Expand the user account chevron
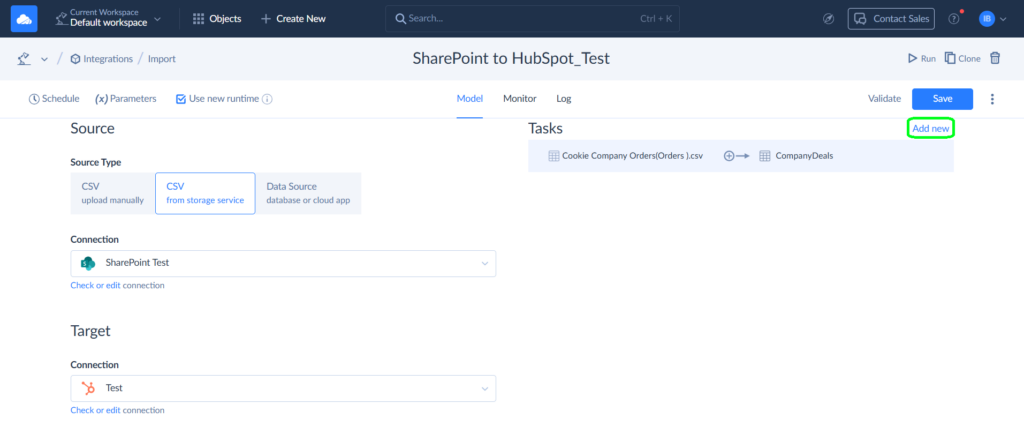1024x441 pixels. tap(1003, 19)
